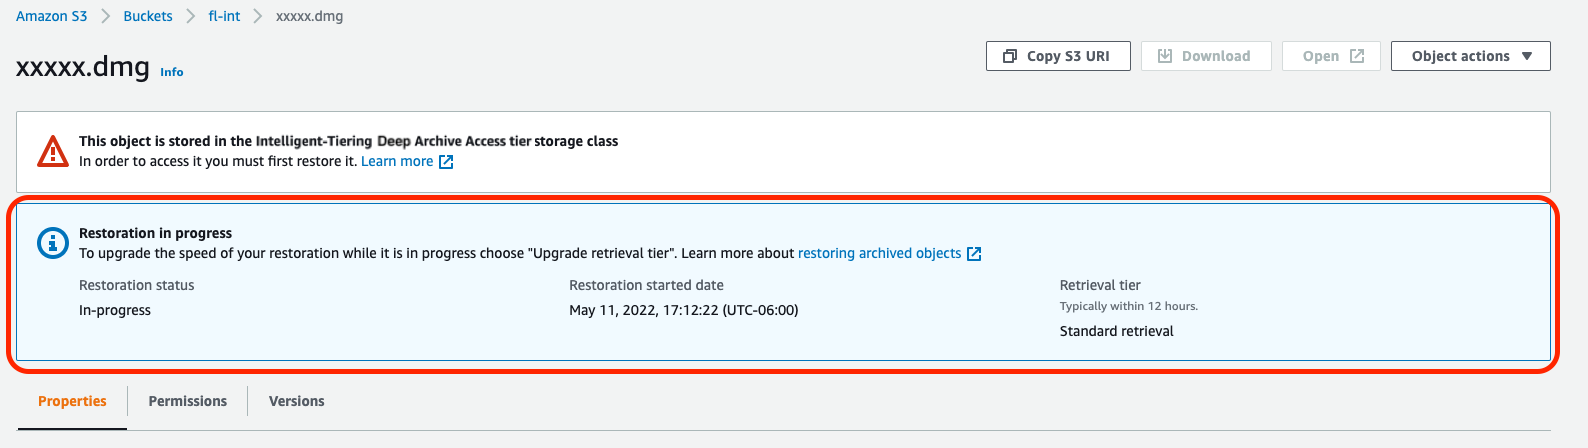Navigate to Buckets breadcrumb link
The height and width of the screenshot is (448, 1588).
tap(148, 16)
